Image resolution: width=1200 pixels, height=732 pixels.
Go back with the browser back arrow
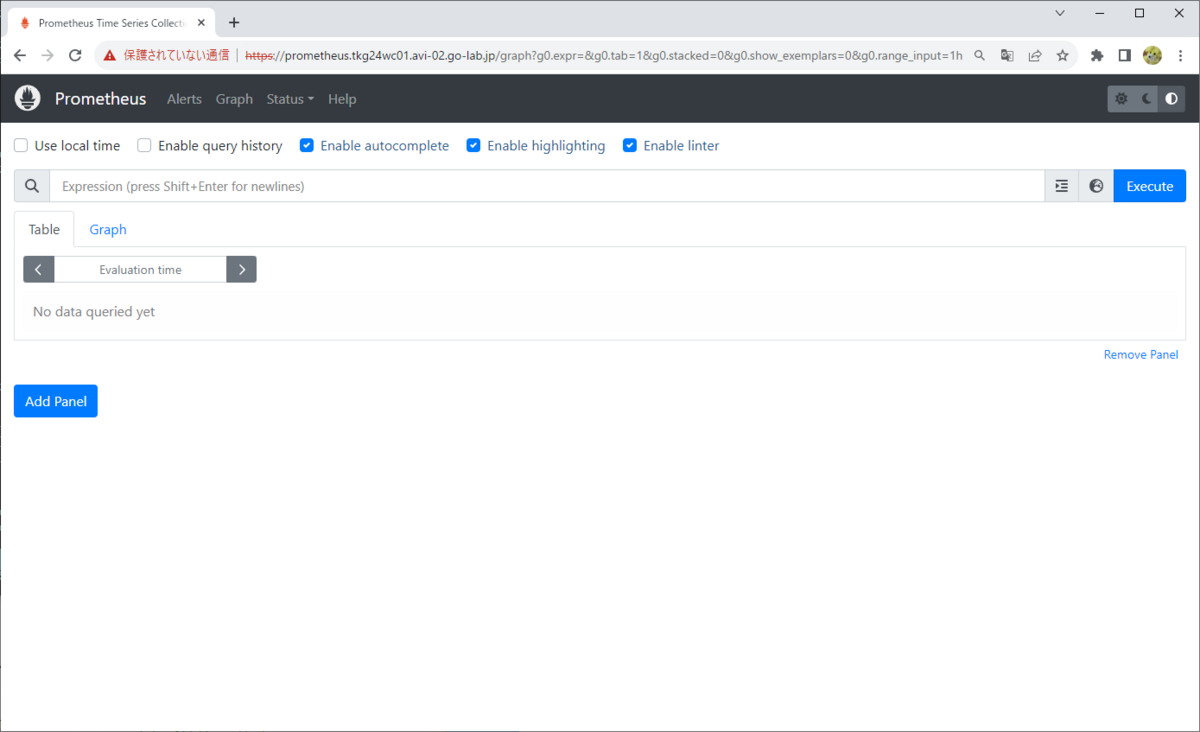pos(20,56)
